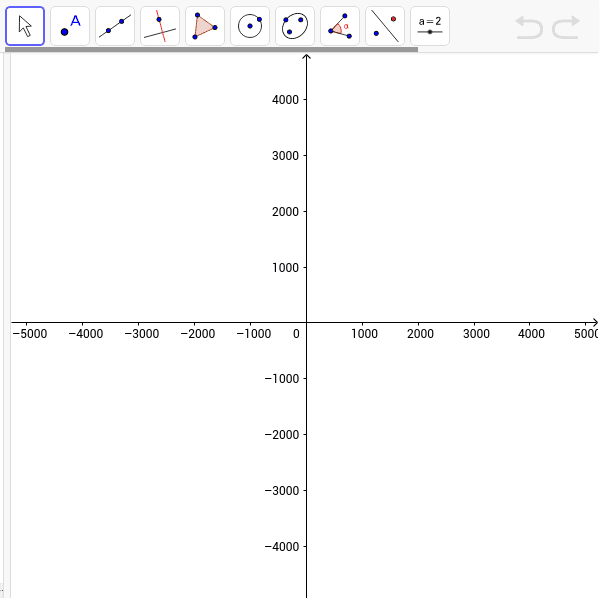This screenshot has height=600, width=600.
Task: Select the Point tool
Action: pyautogui.click(x=70, y=26)
